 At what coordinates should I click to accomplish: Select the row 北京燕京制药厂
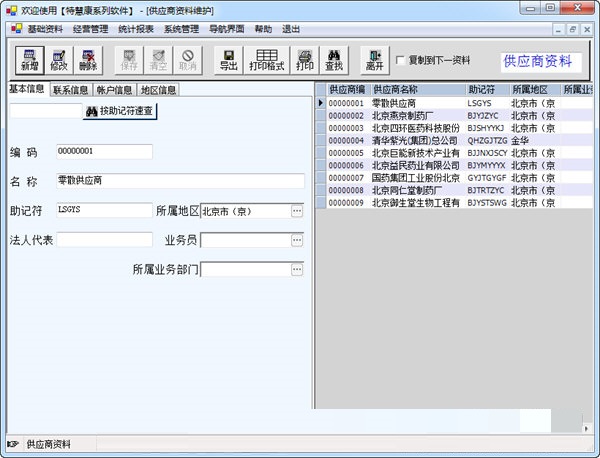tap(454, 116)
